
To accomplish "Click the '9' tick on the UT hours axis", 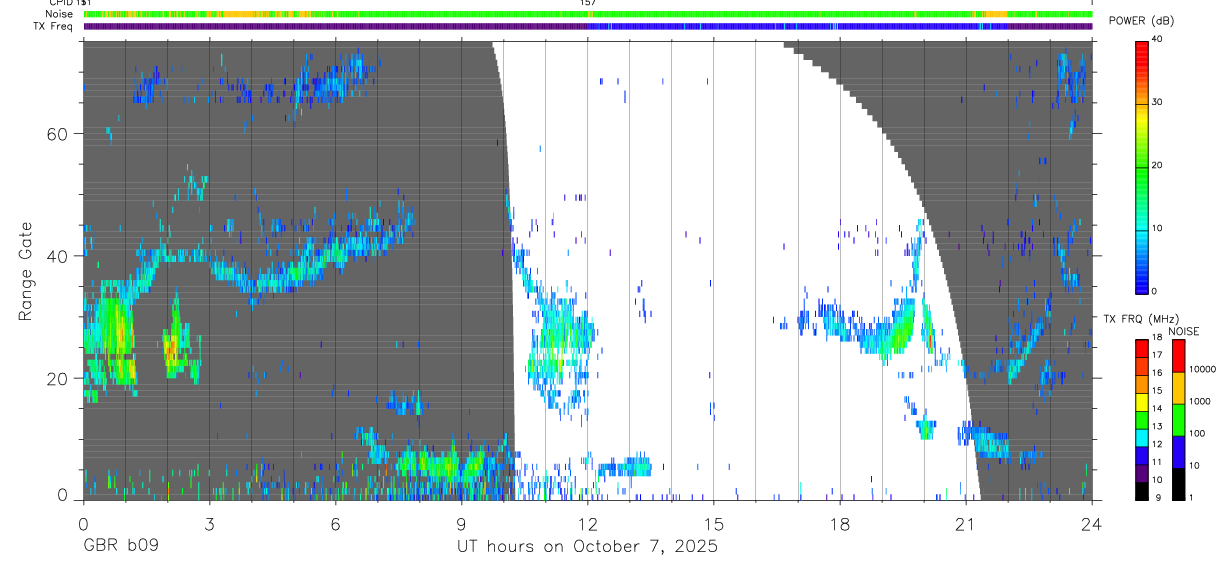I will (x=461, y=523).
